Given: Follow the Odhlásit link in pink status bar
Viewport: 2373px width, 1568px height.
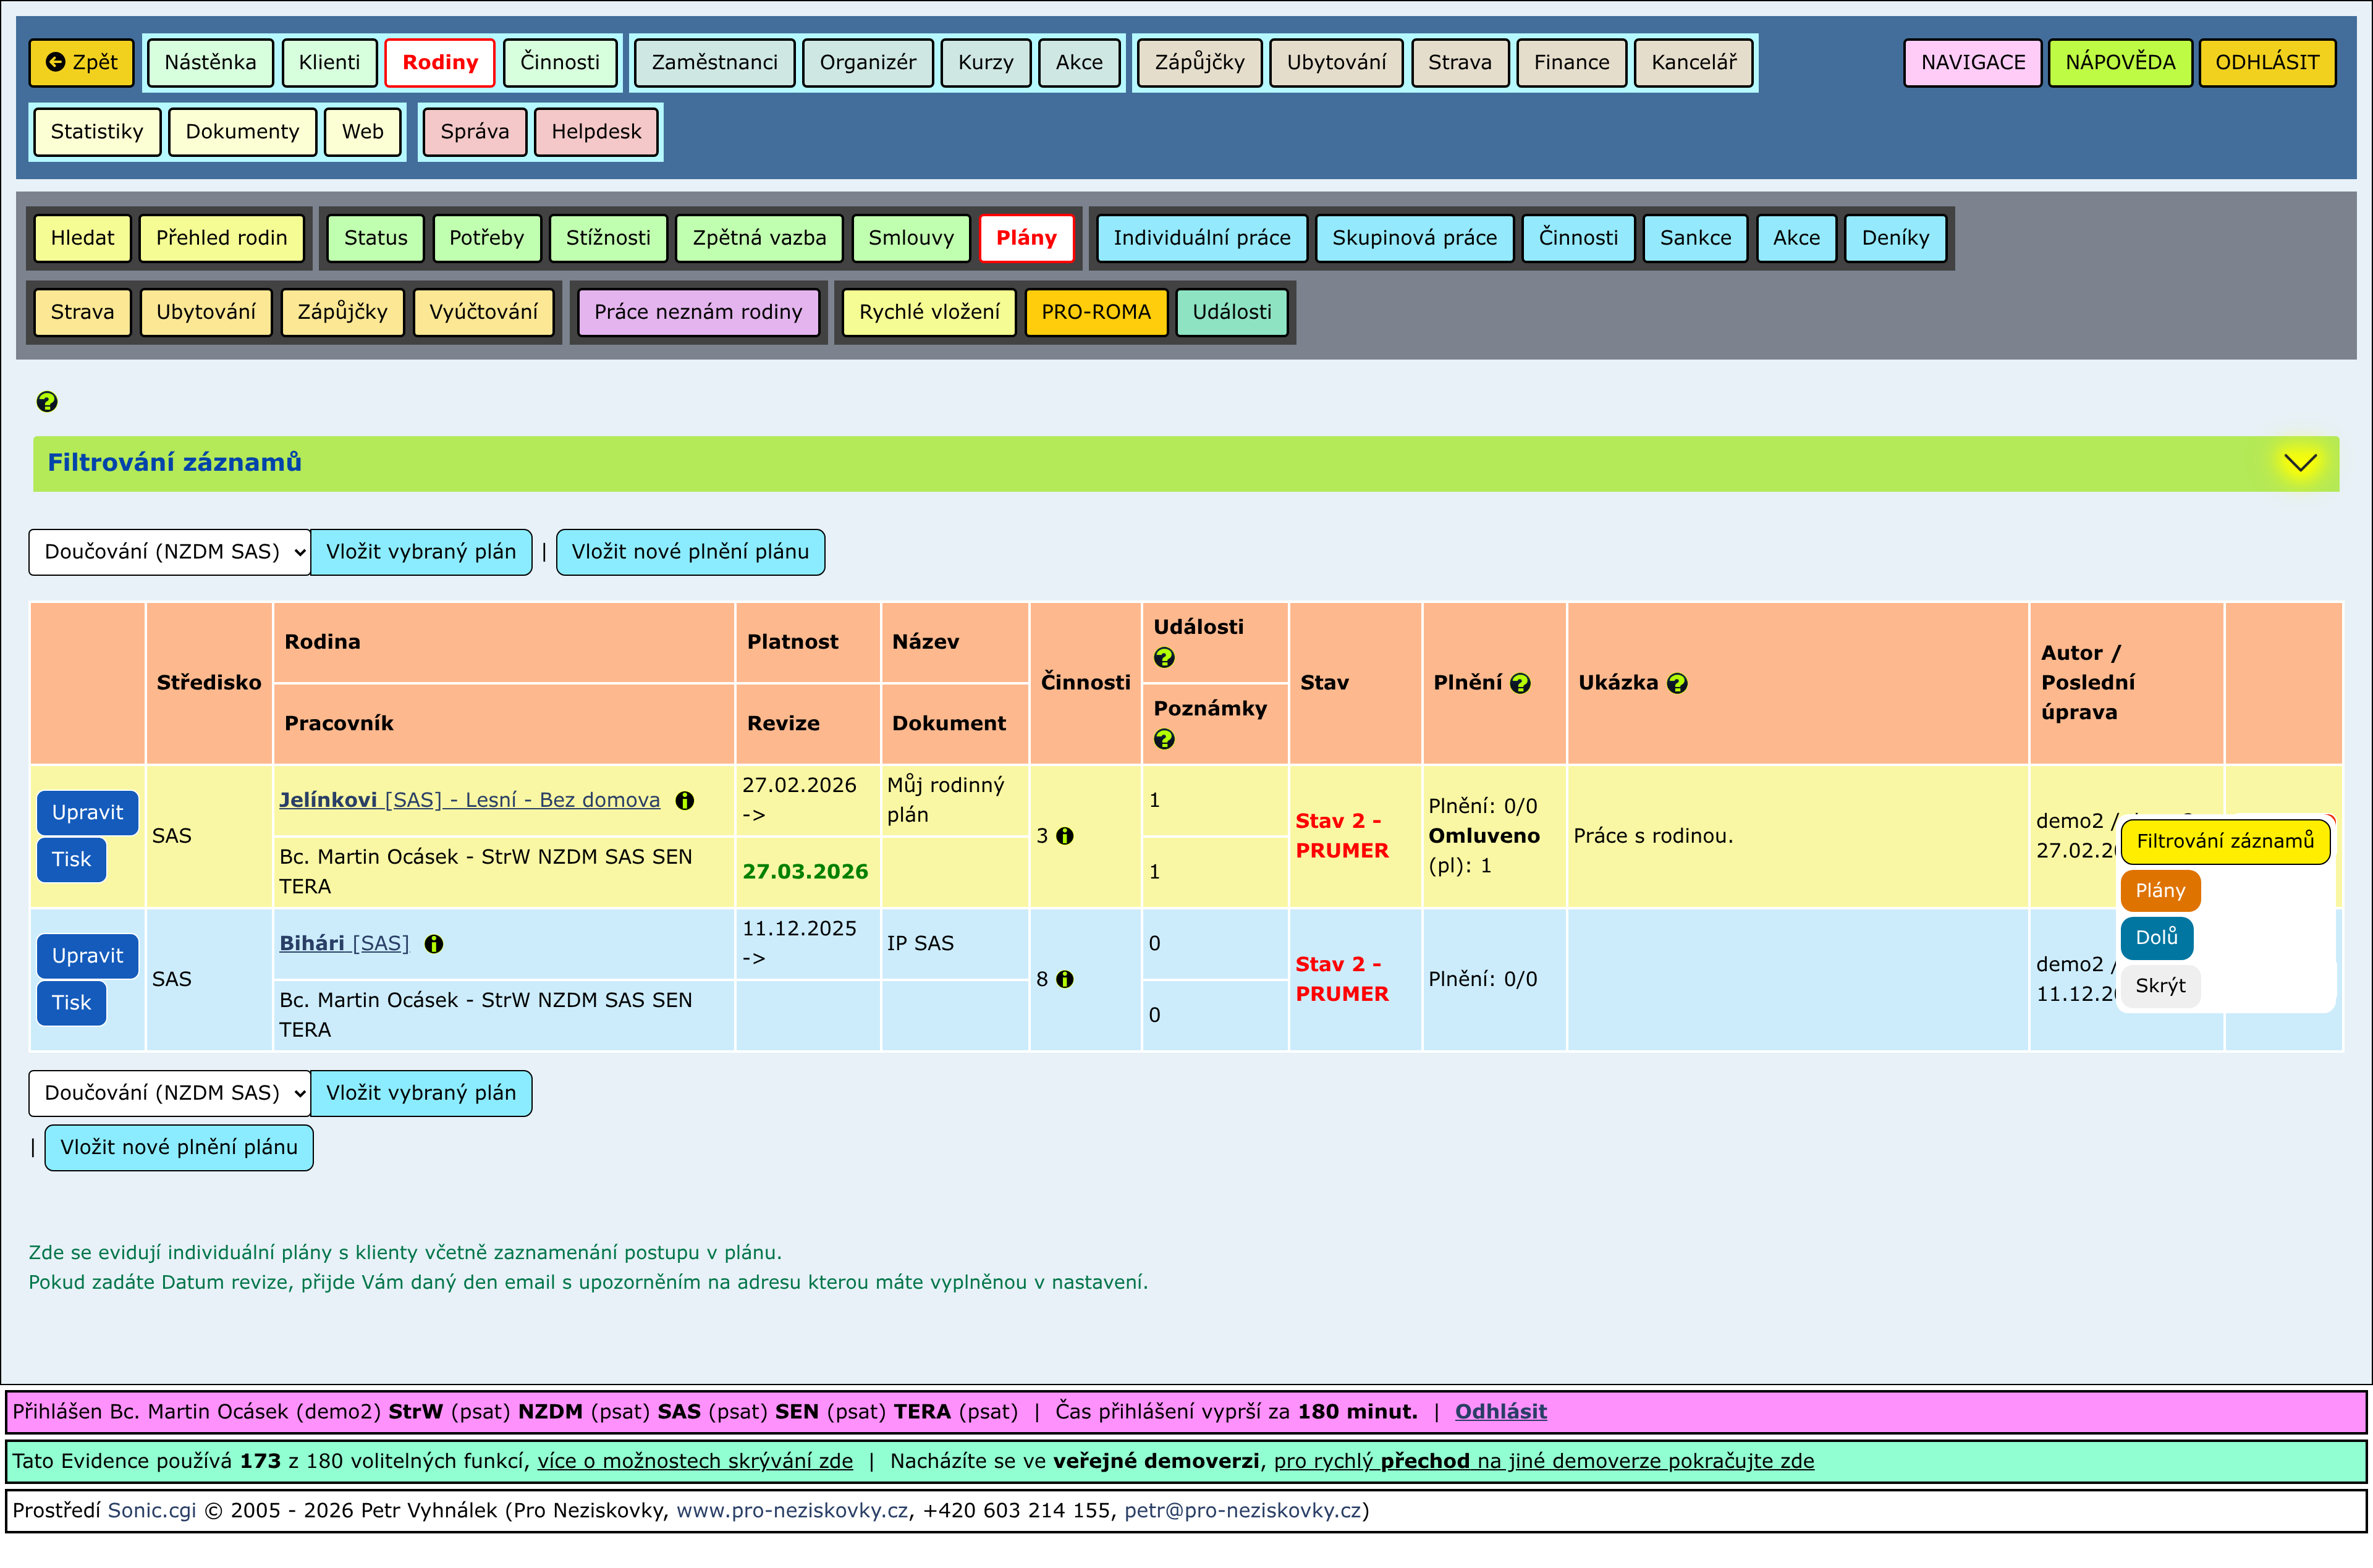Looking at the screenshot, I should 1500,1411.
